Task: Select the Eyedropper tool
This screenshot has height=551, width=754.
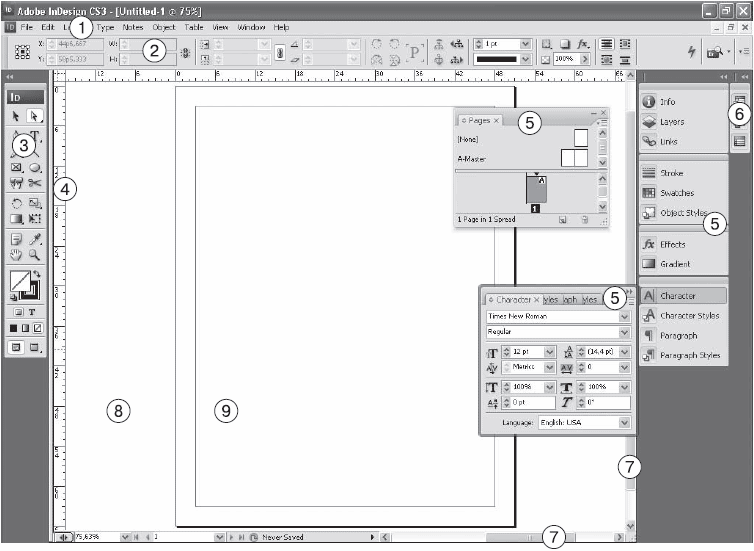Action: pos(35,239)
